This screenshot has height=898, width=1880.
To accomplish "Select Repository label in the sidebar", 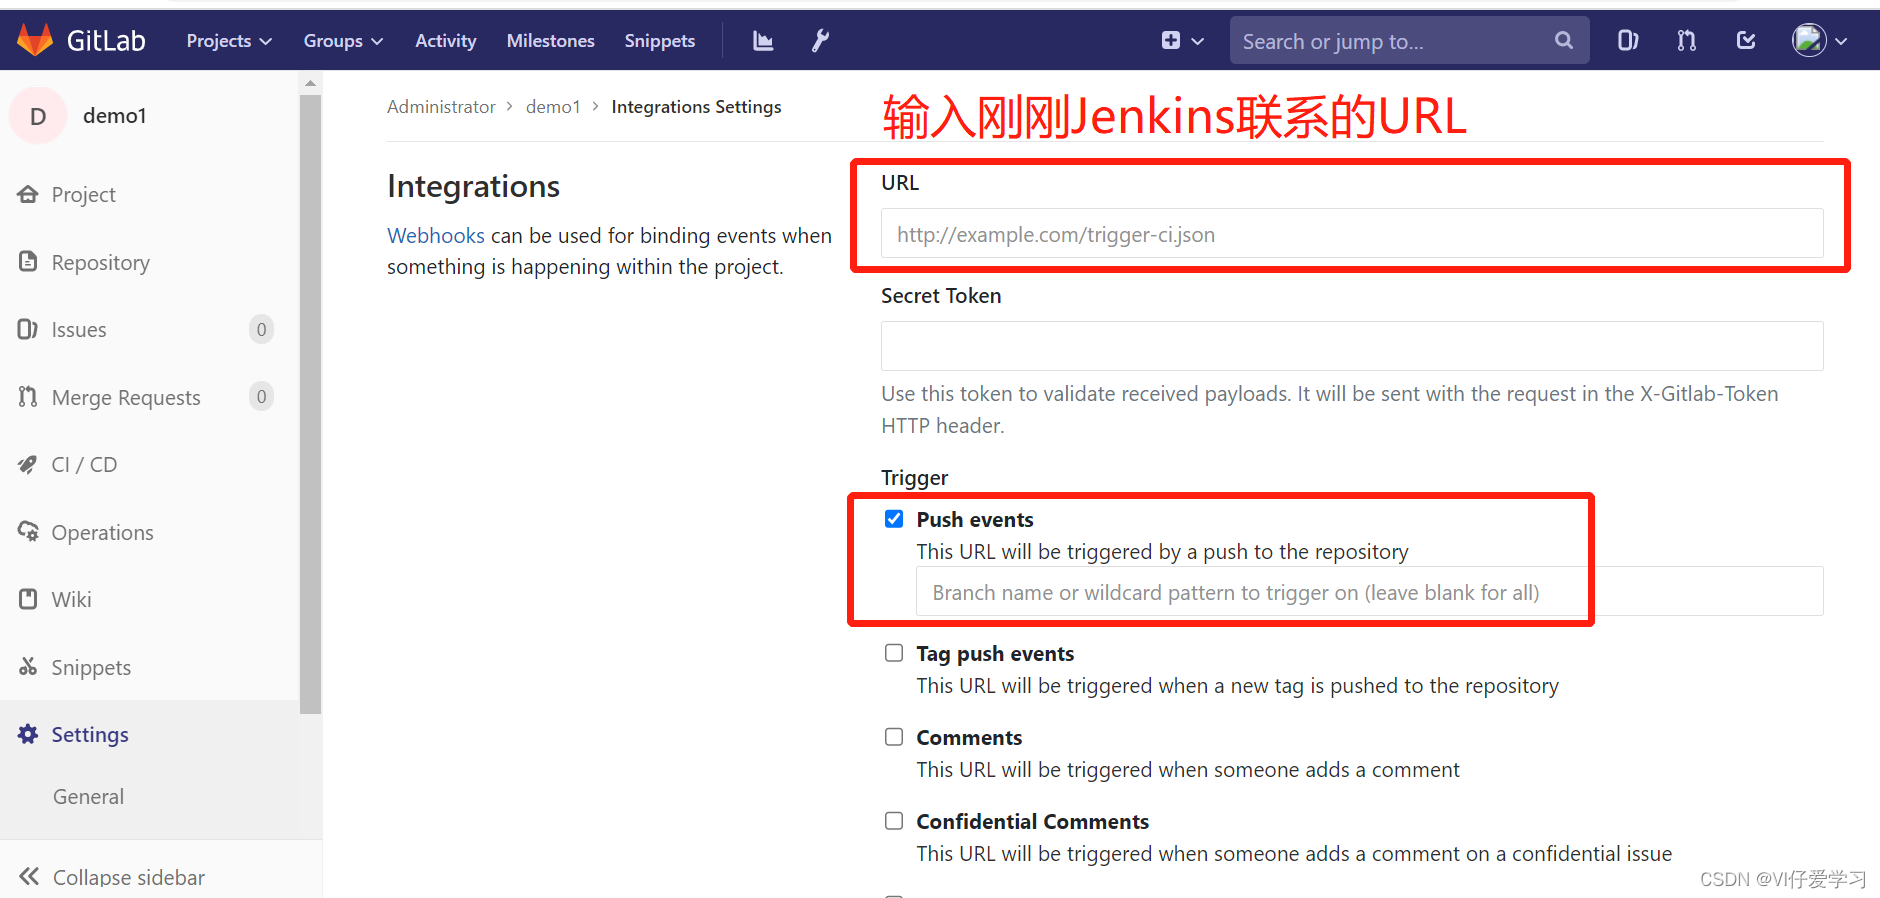I will point(101,263).
